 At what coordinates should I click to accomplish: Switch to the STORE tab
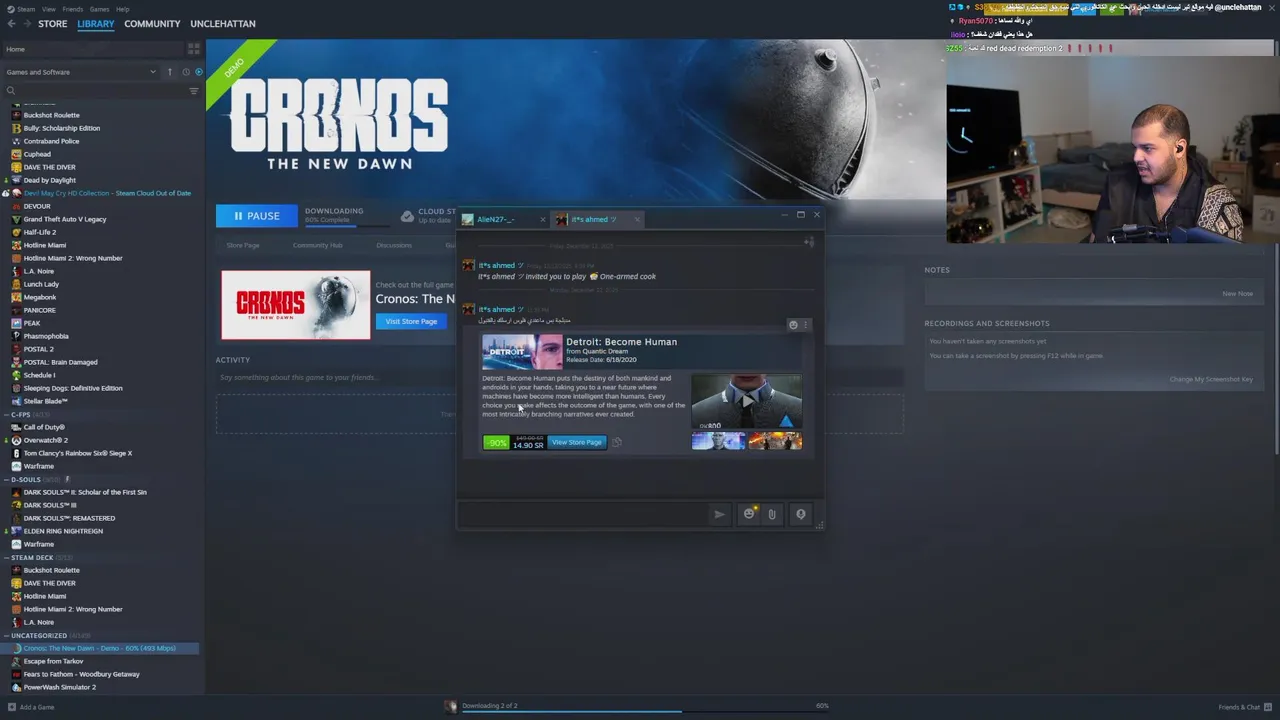tap(52, 24)
